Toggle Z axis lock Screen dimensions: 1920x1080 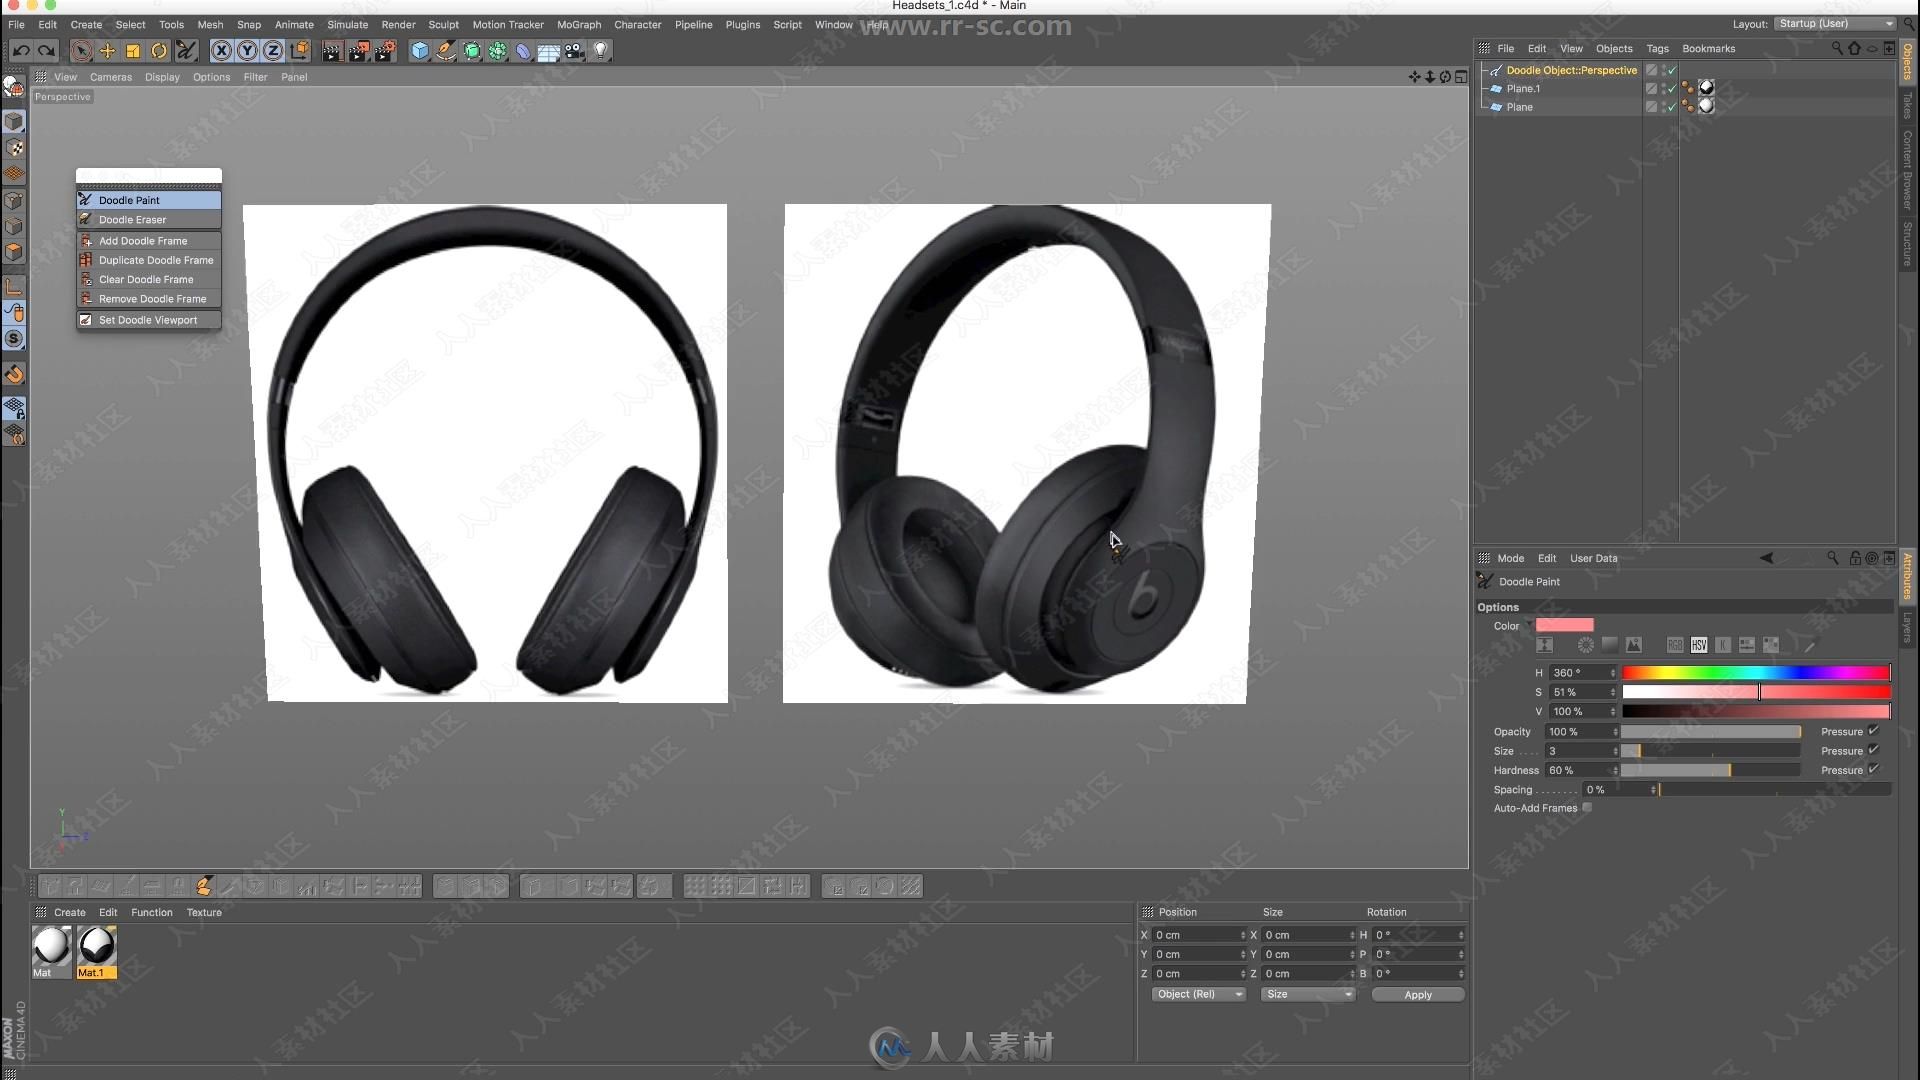(x=273, y=50)
